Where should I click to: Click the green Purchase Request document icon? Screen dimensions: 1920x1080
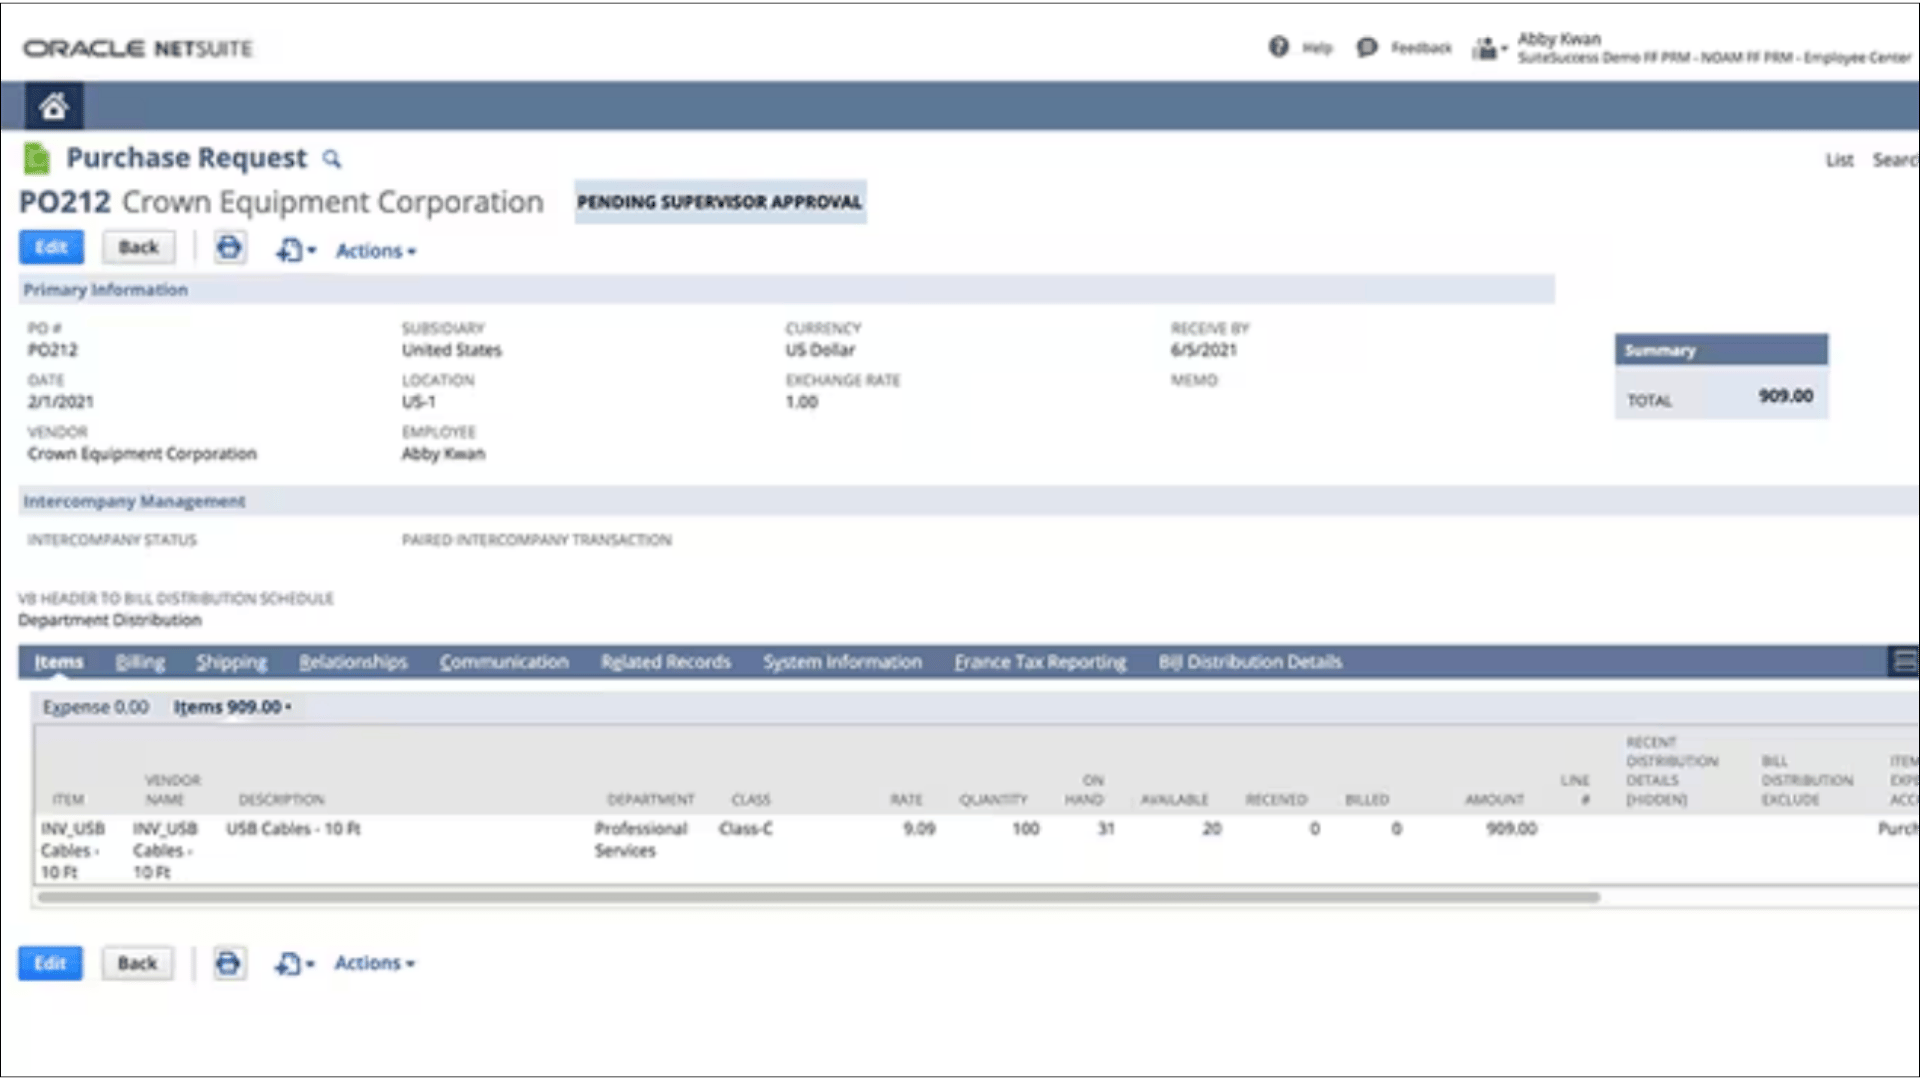tap(36, 158)
